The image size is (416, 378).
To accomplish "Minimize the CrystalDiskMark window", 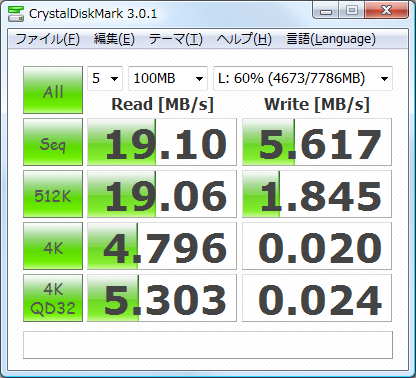I will pos(326,11).
